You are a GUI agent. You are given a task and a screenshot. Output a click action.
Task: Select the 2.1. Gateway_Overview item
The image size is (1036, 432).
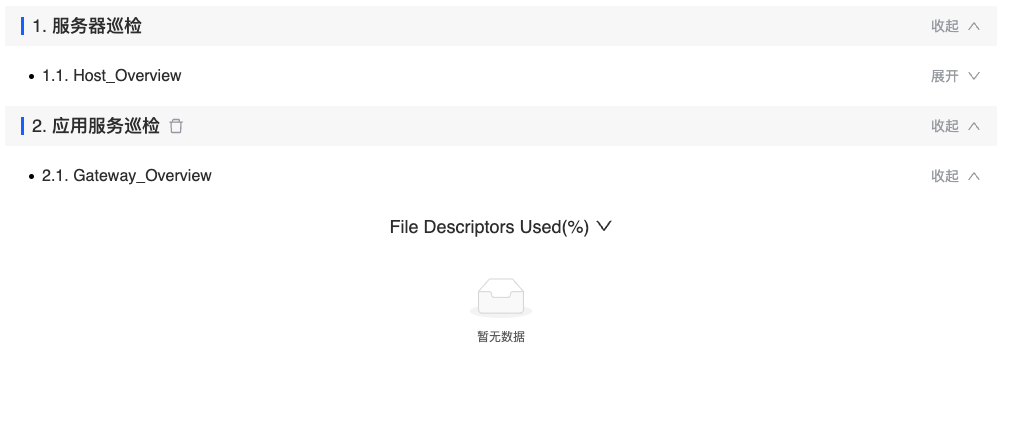(127, 176)
